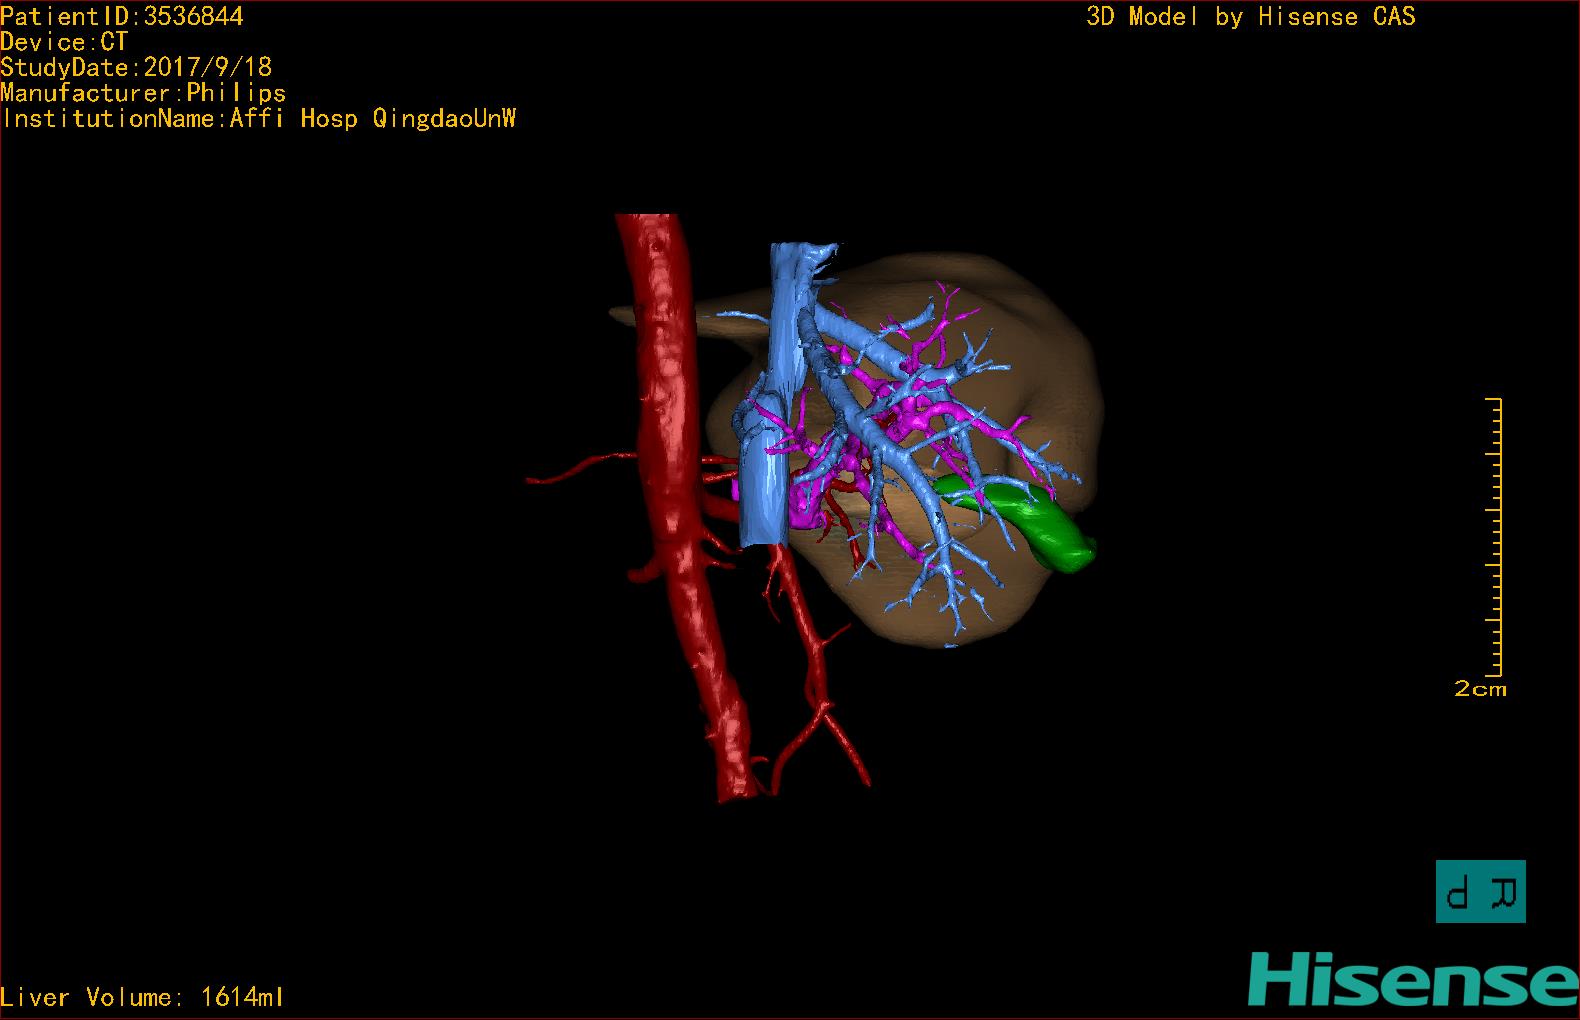The image size is (1580, 1020).
Task: Click the Manufacturer:Philips text
Action: (143, 93)
